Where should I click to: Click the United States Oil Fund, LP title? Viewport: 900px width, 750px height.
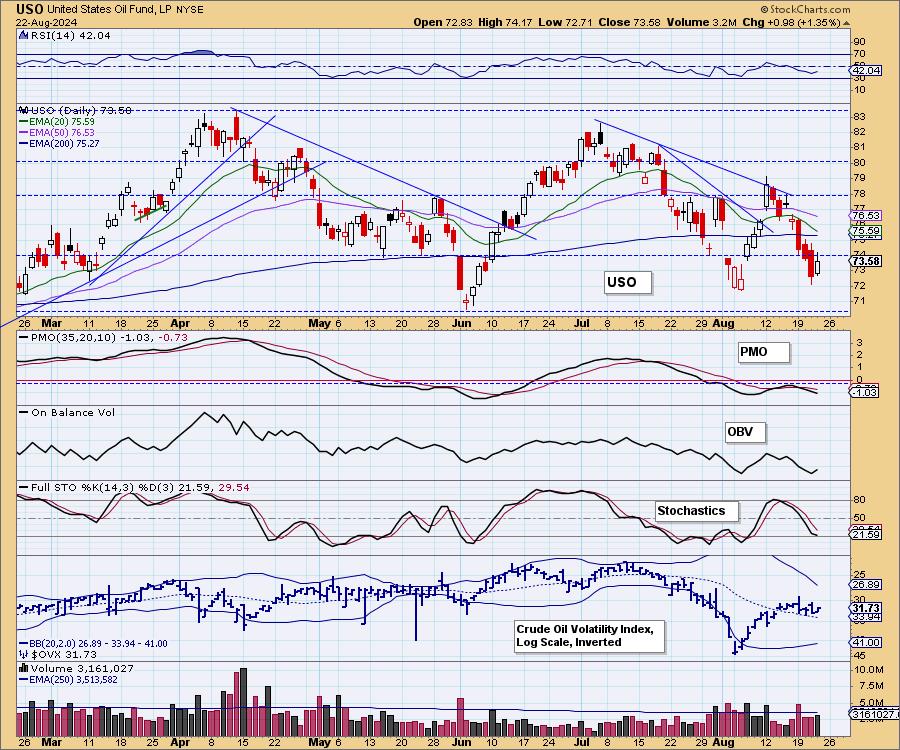pos(108,10)
